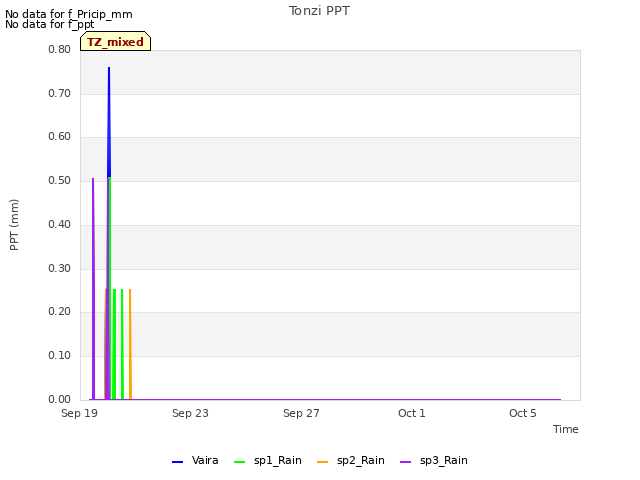Click the orange sp2_Rain legend color marker
640x480 pixels.
click(322, 462)
